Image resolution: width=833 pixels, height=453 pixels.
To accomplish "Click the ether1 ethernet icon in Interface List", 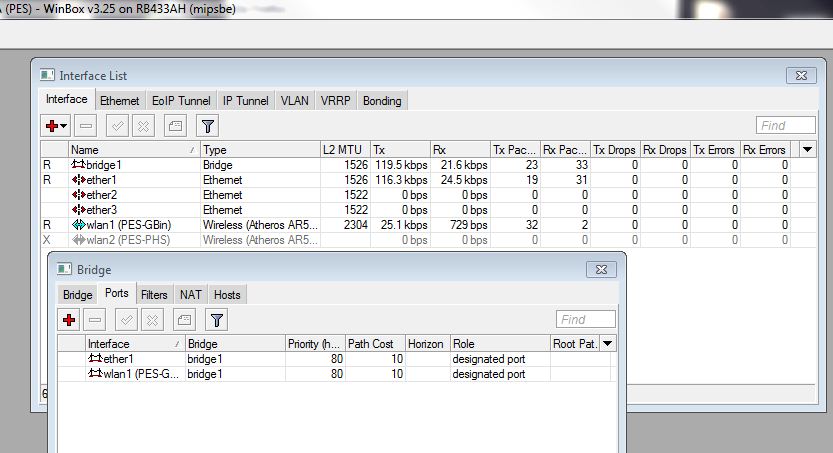I will pos(79,180).
